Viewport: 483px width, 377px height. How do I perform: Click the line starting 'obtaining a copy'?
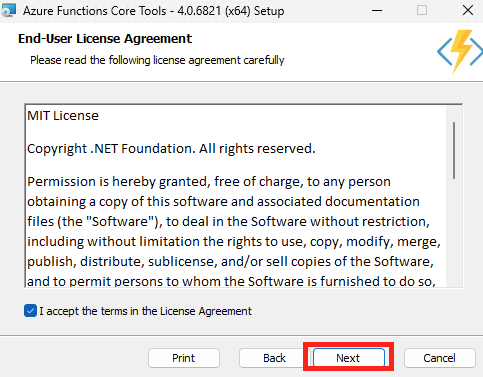[x=223, y=202]
